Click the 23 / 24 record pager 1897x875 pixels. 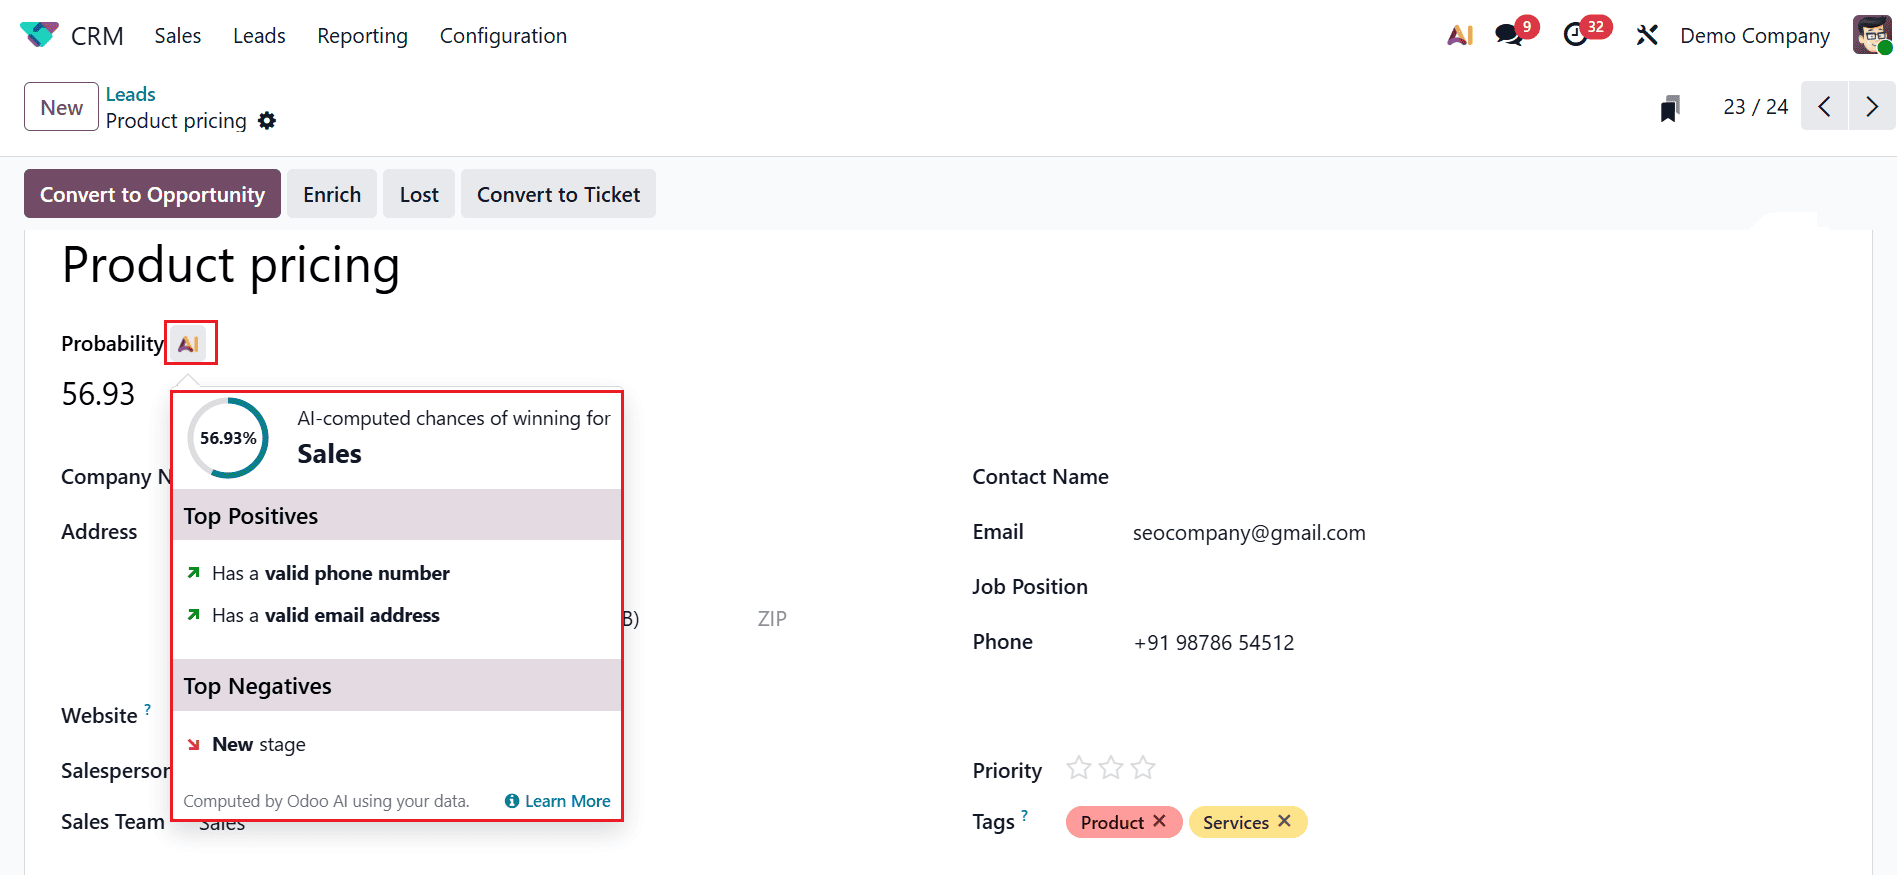(1756, 107)
